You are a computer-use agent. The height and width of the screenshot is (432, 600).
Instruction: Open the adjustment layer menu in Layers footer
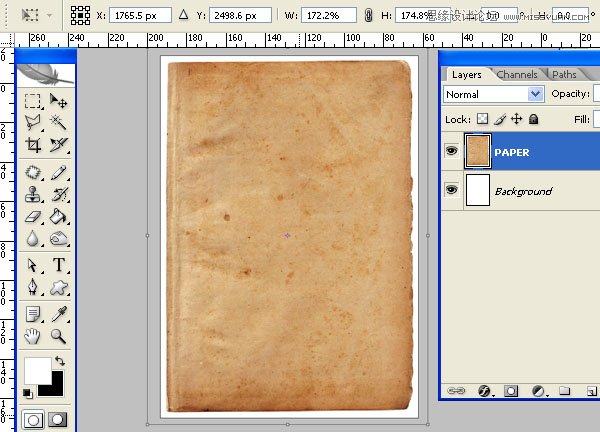pos(537,390)
